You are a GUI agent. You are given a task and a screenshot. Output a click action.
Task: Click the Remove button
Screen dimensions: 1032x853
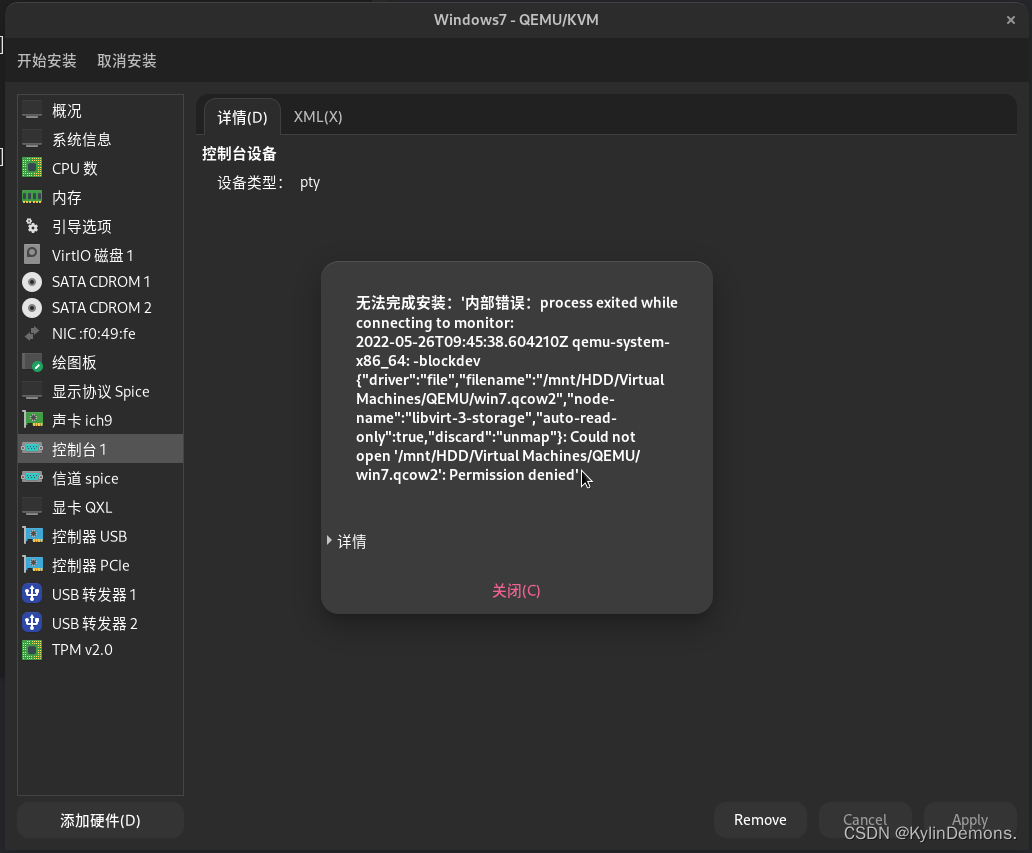pyautogui.click(x=760, y=820)
